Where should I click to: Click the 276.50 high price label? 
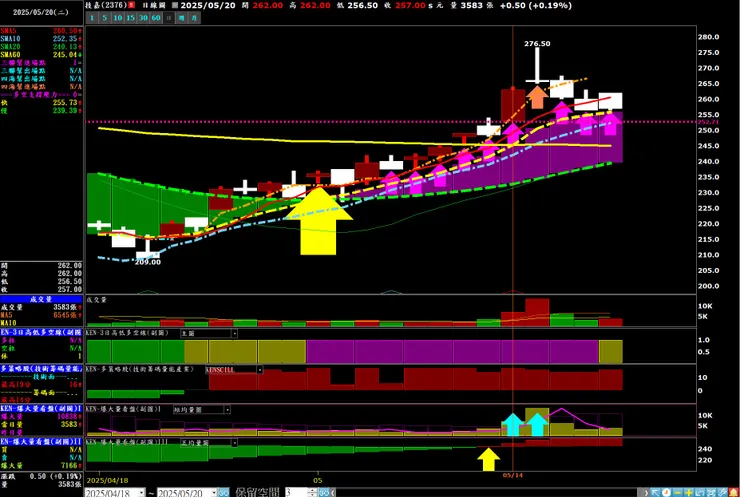(x=537, y=43)
